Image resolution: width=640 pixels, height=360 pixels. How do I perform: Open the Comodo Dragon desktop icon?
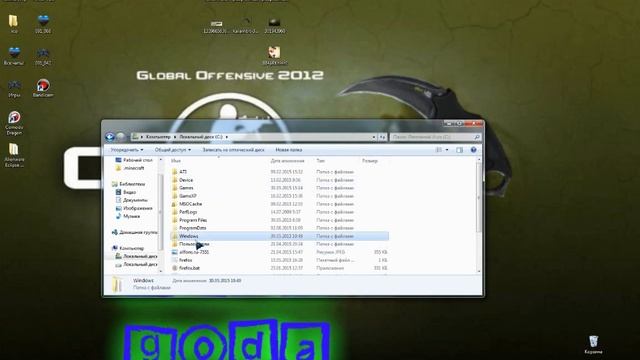point(14,123)
